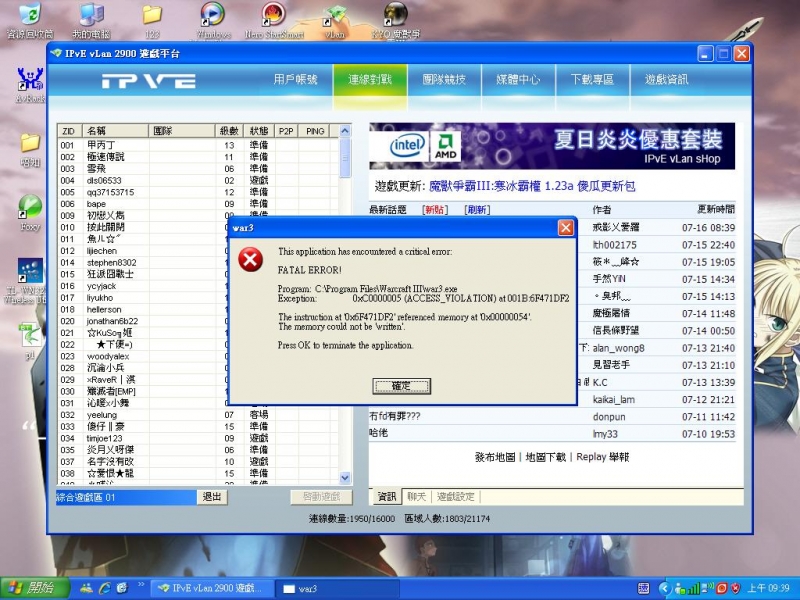Open the 下載專區 section in the top menu
This screenshot has width=800, height=600.
tap(591, 80)
